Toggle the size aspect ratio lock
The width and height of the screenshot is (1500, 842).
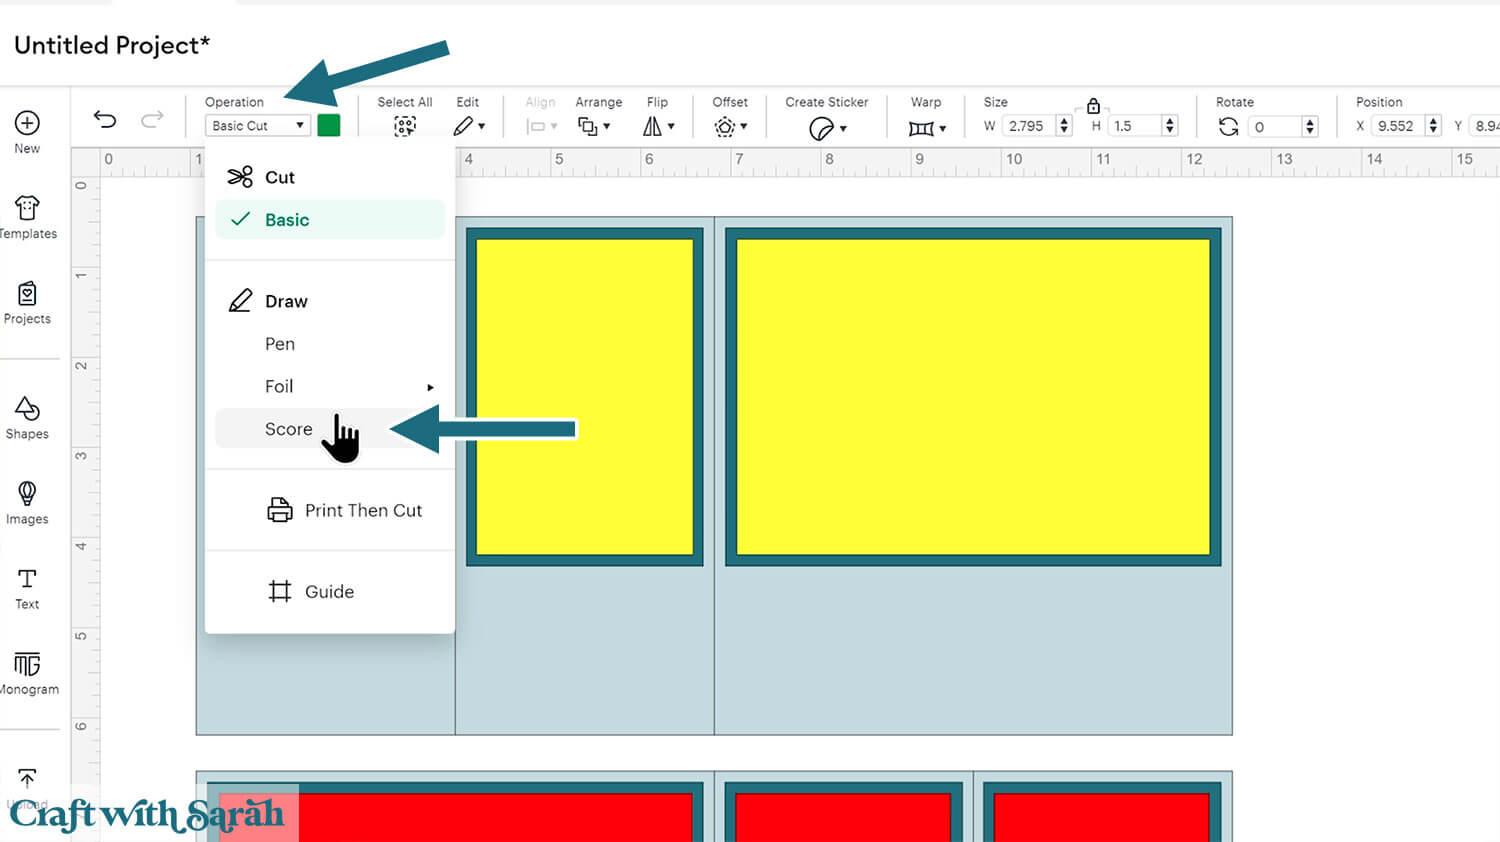tap(1093, 105)
